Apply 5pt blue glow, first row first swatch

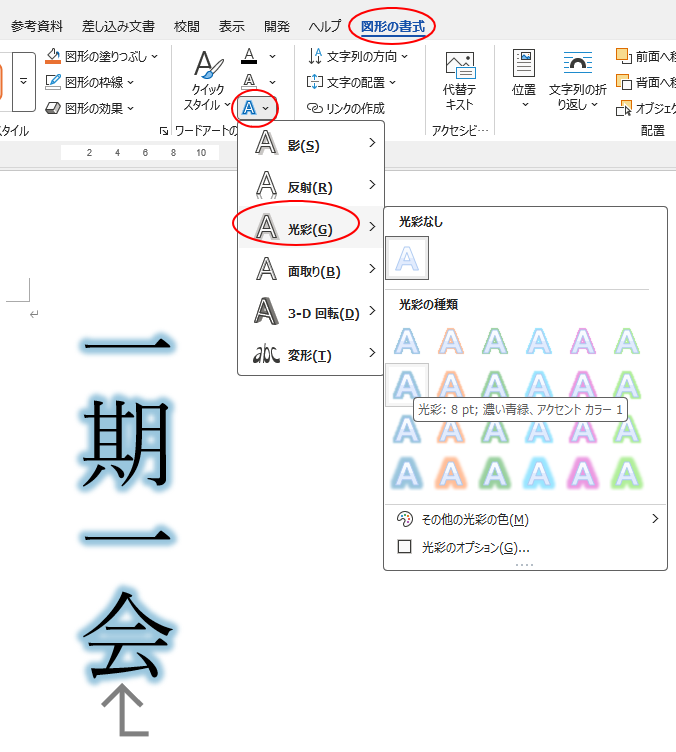407,341
